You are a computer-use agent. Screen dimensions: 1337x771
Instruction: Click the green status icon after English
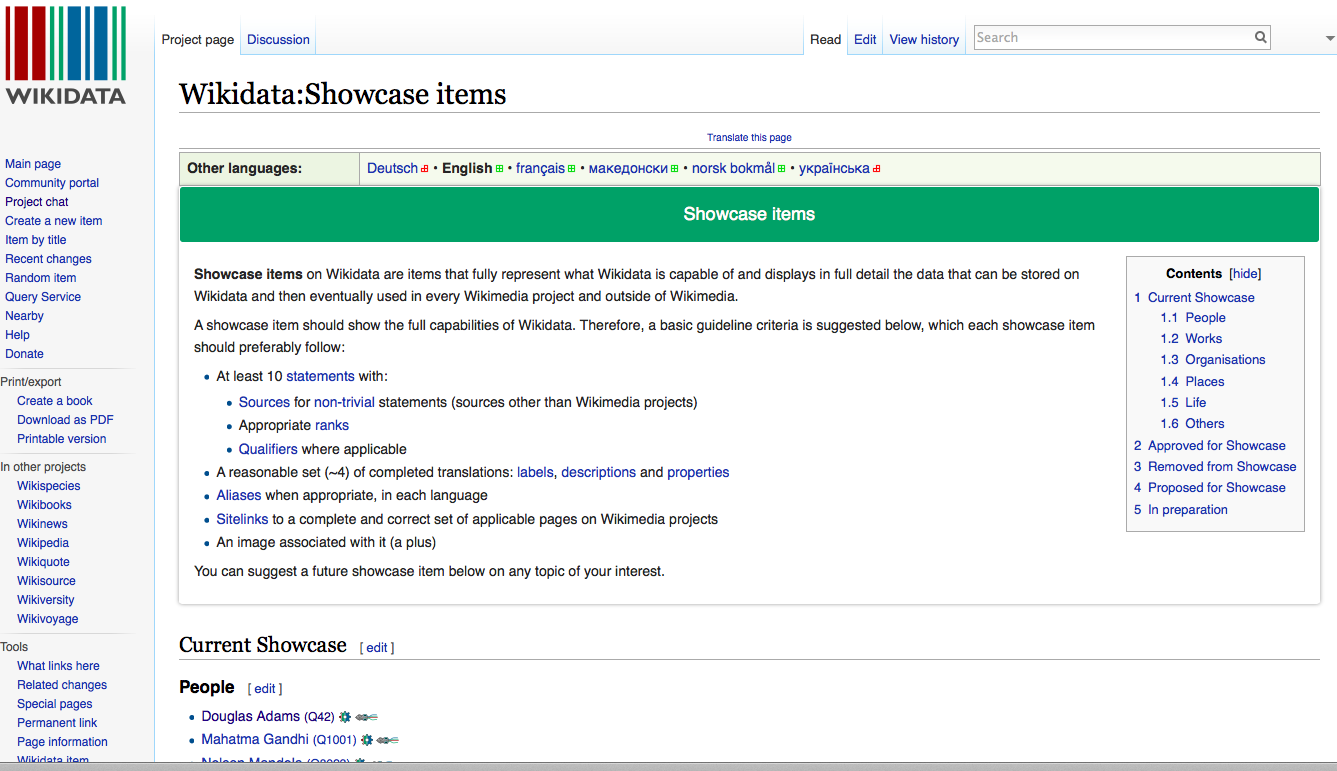click(x=500, y=169)
